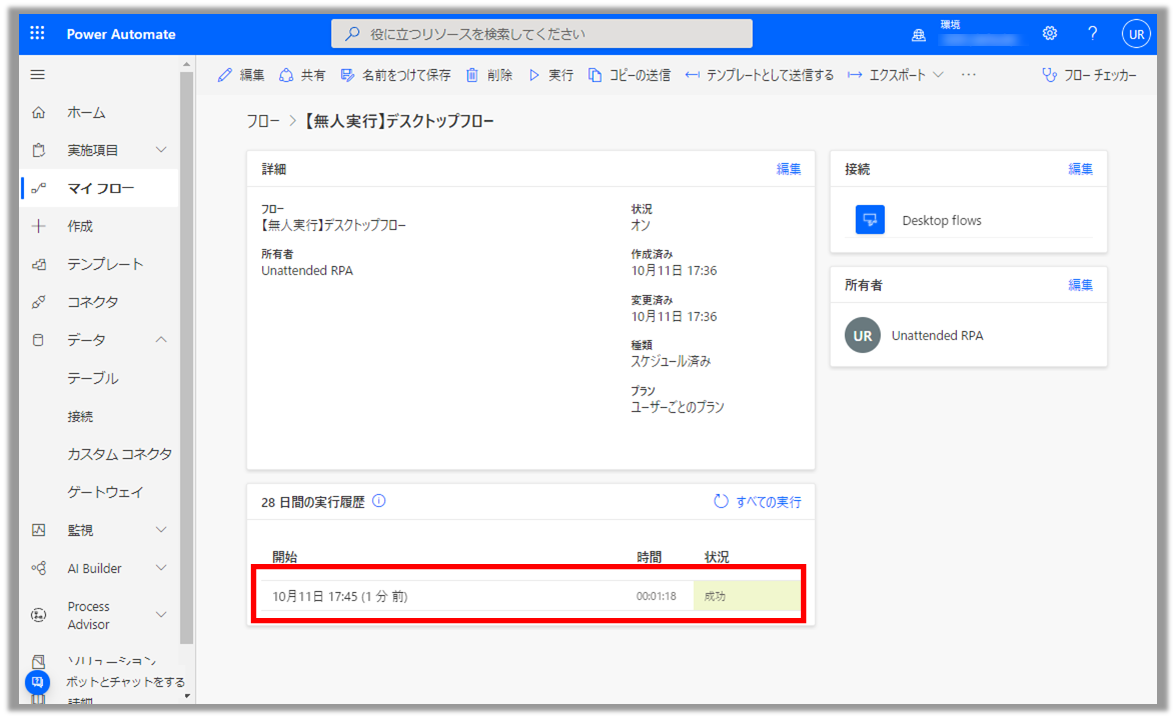Open カスタム コネクタ under データ
This screenshot has height=718, width=1176.
119,454
